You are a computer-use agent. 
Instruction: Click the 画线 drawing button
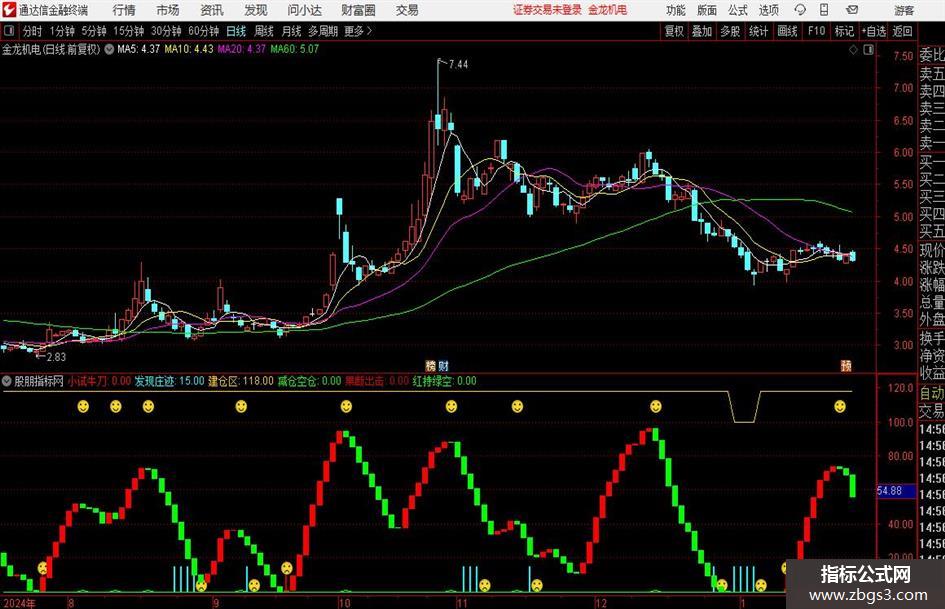coord(787,31)
